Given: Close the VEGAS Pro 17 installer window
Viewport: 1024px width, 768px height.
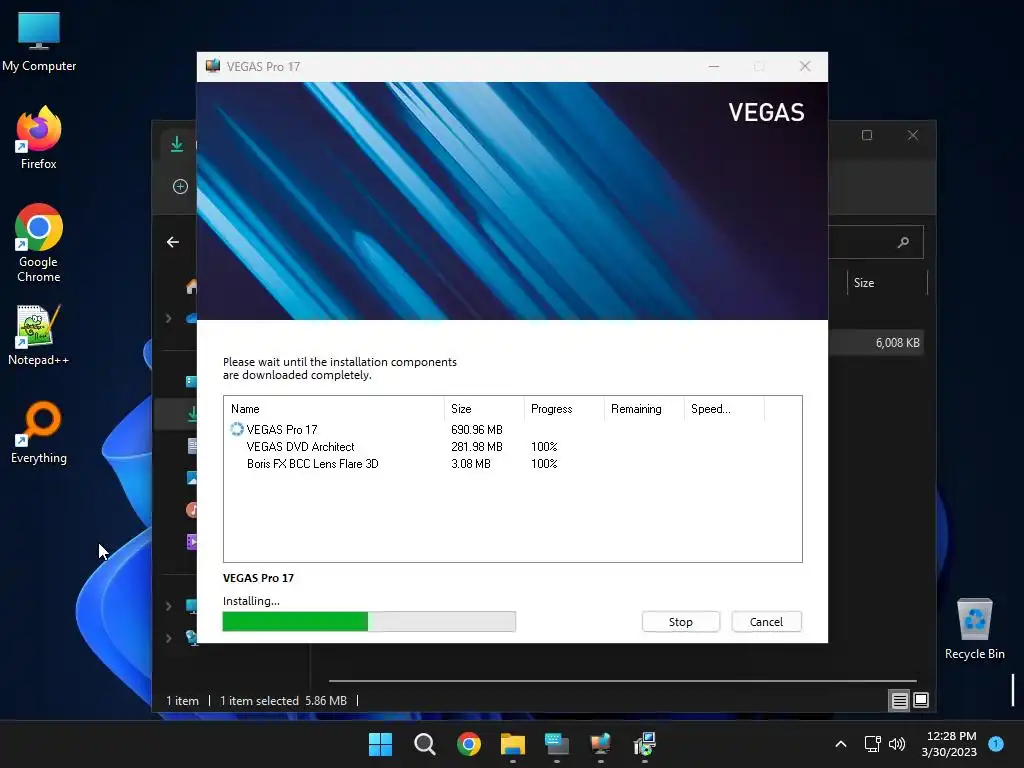Looking at the screenshot, I should pos(805,67).
